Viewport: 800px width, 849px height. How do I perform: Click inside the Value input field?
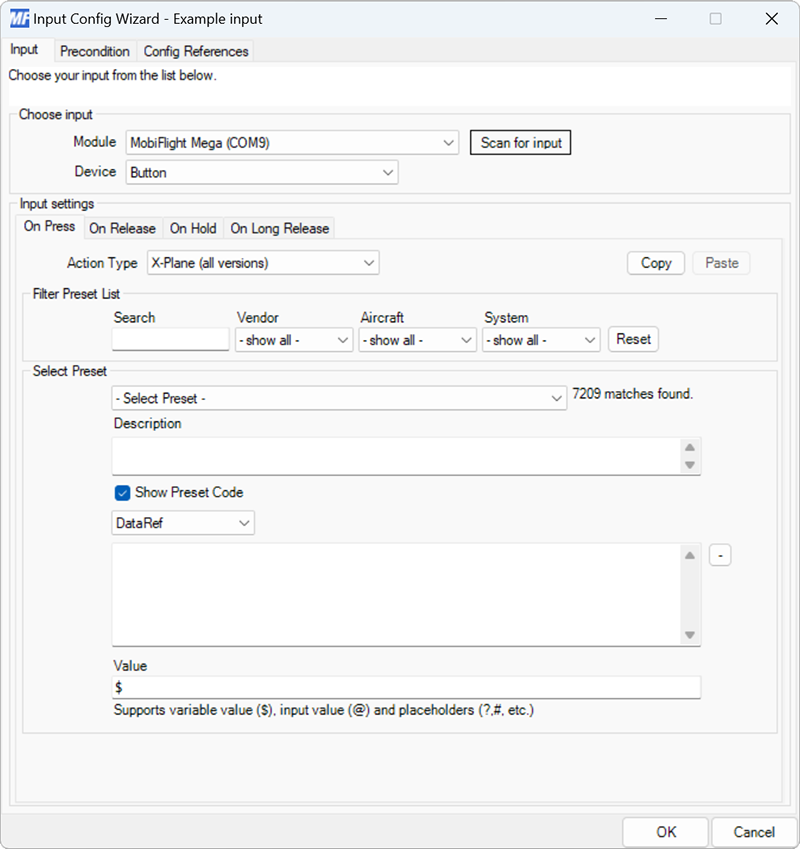click(x=400, y=686)
